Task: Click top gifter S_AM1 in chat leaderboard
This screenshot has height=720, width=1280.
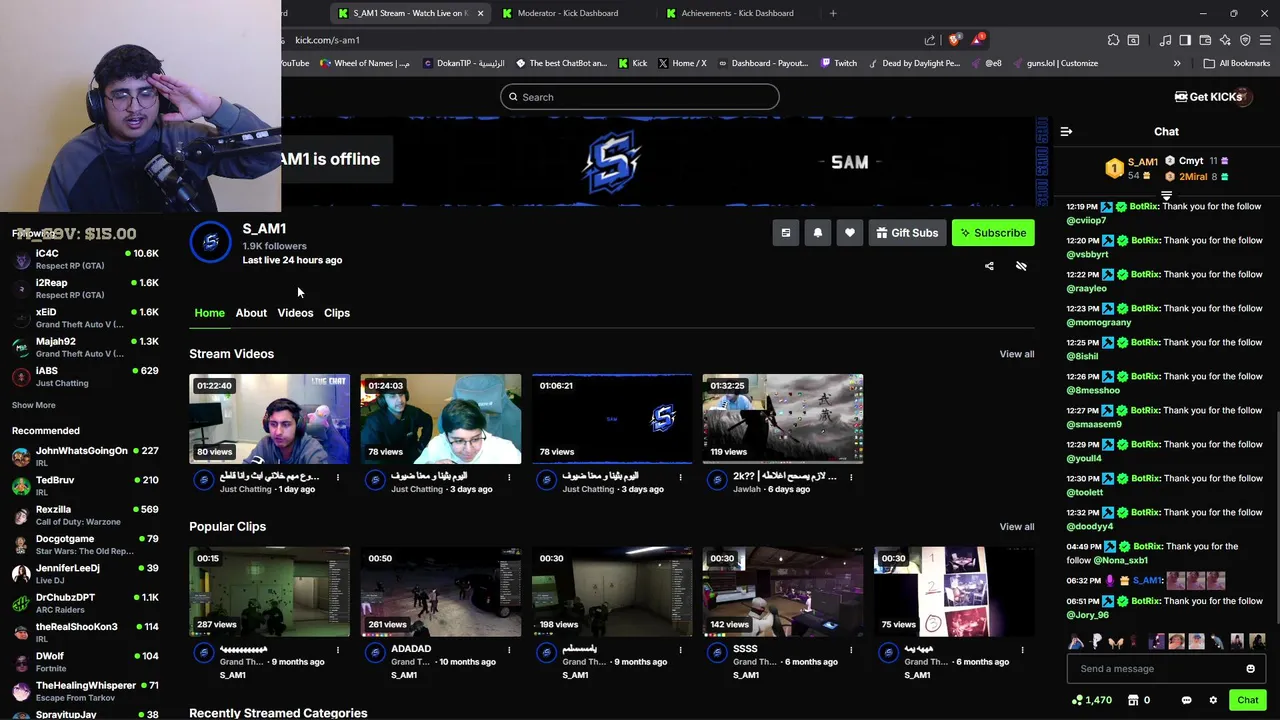Action: pyautogui.click(x=1131, y=168)
